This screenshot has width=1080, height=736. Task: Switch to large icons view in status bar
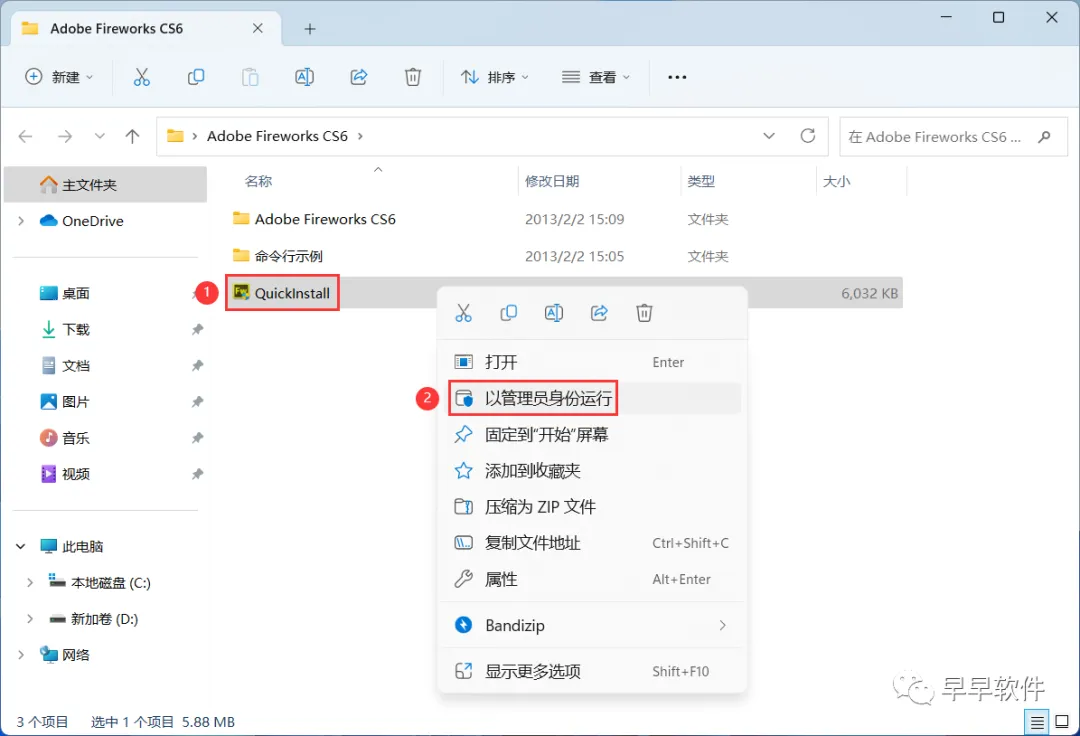pos(1062,722)
